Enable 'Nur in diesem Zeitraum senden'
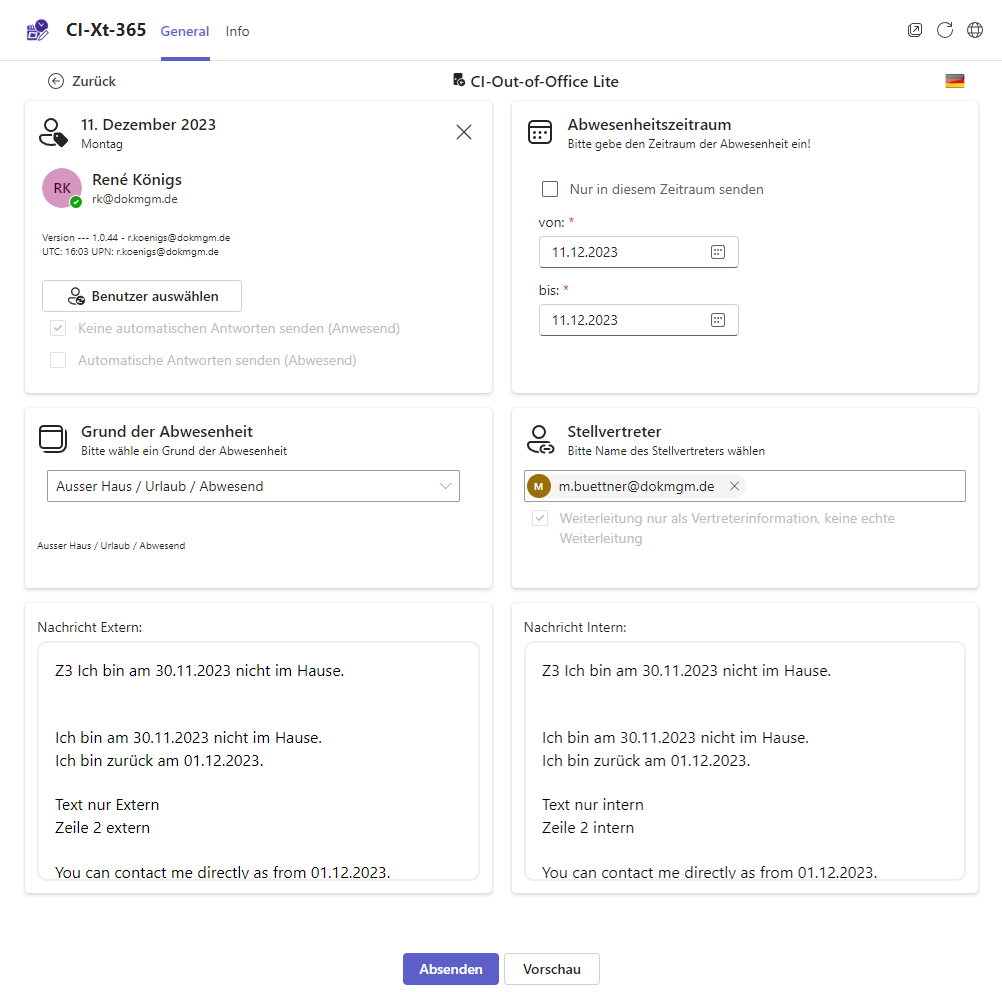 click(x=550, y=189)
